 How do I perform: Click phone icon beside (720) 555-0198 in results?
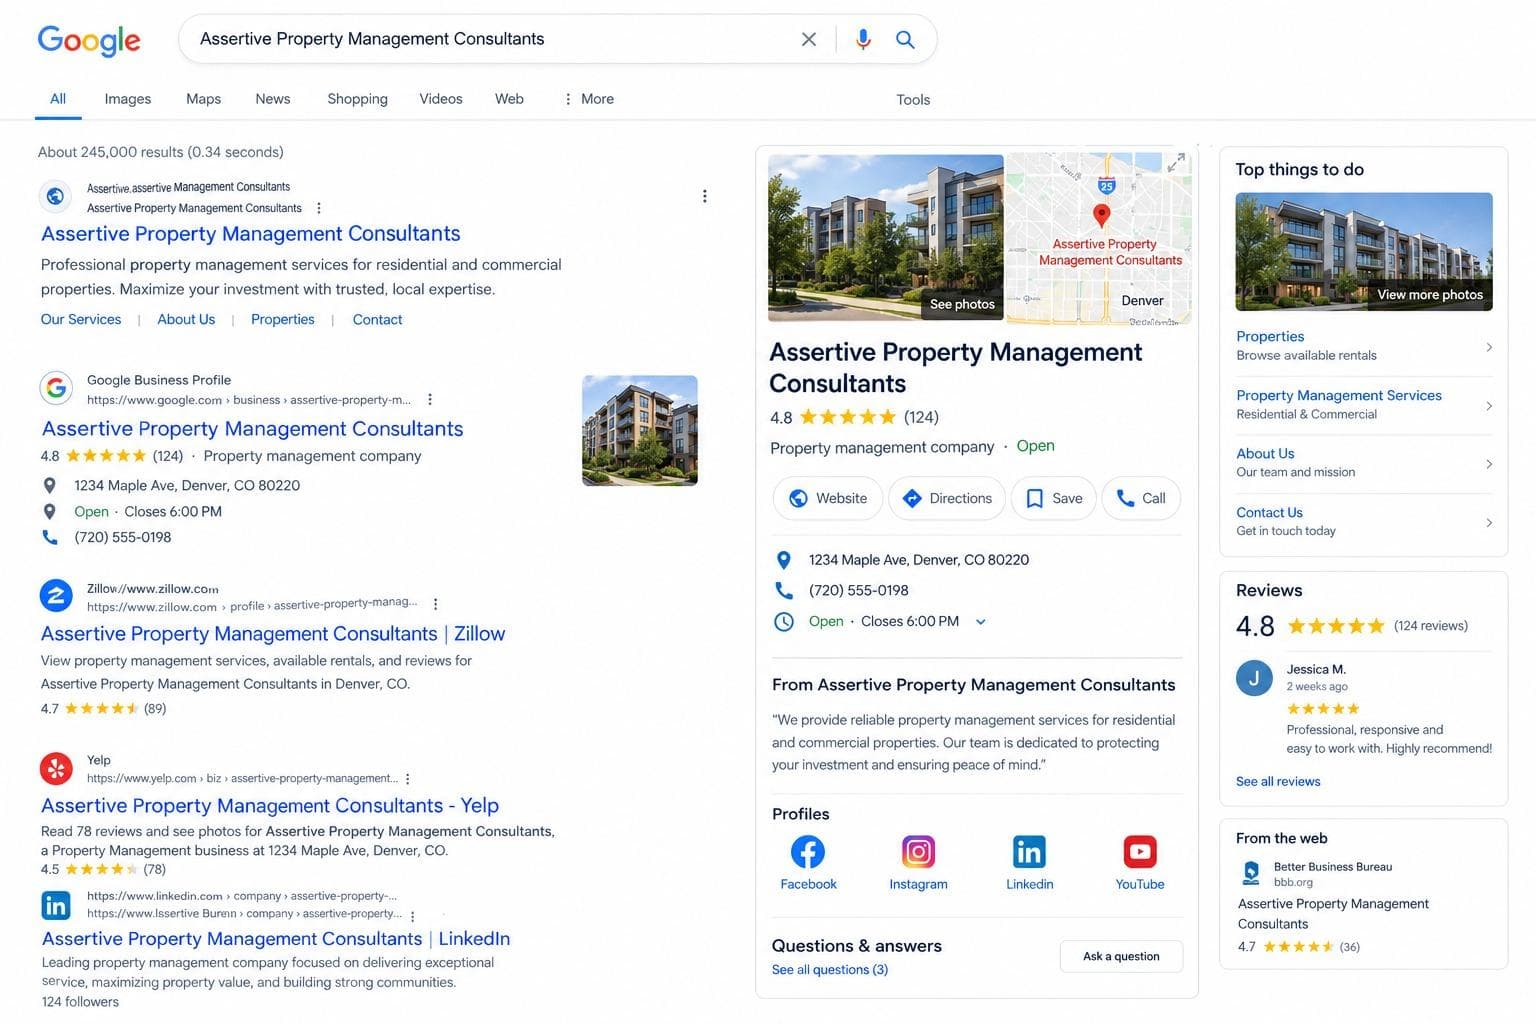pyautogui.click(x=50, y=537)
